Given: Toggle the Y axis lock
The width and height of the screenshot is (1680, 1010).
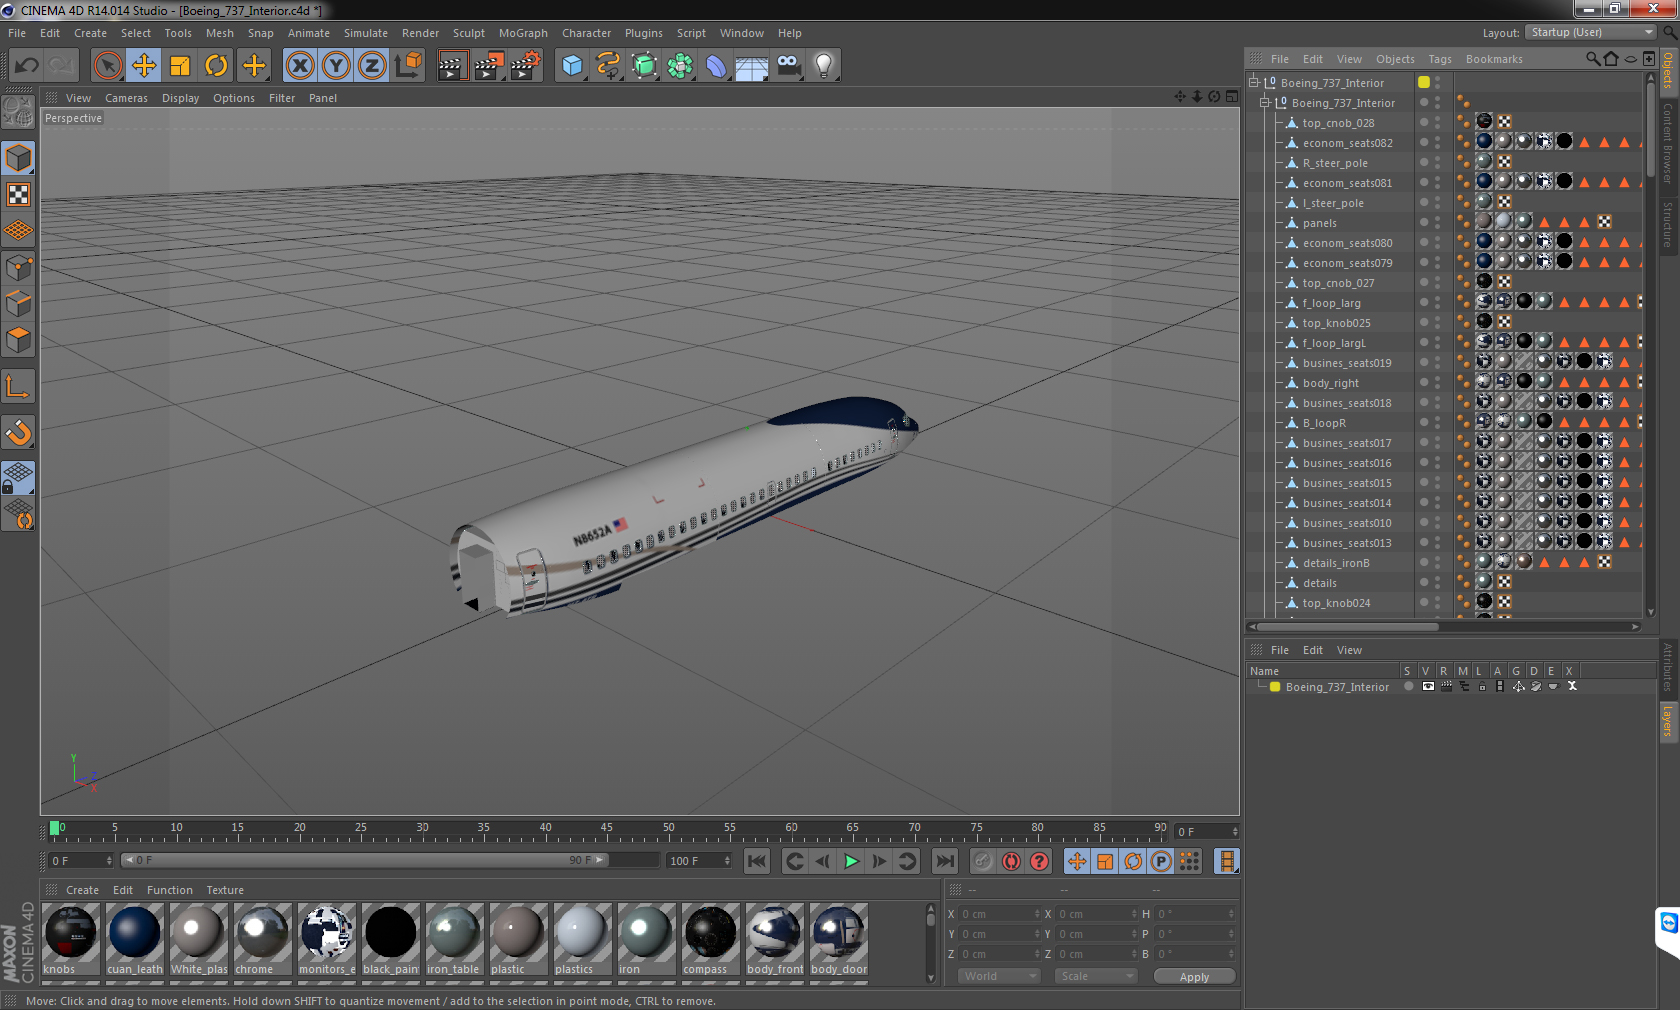Looking at the screenshot, I should [336, 66].
